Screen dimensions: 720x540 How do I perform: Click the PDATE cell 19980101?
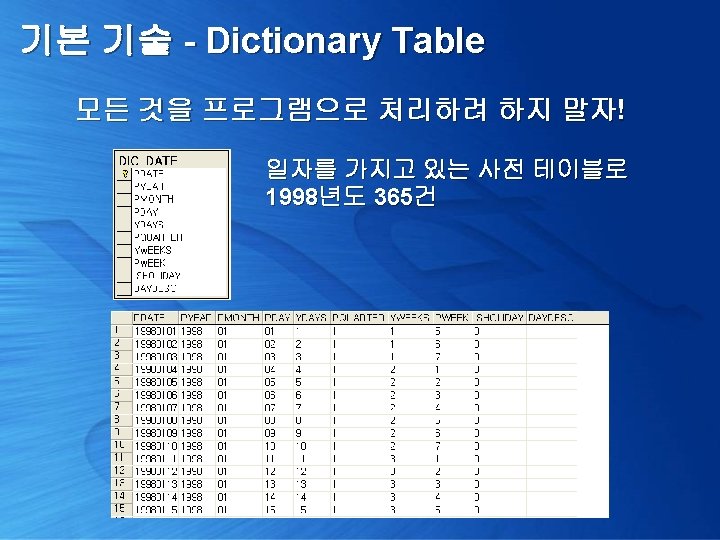tap(155, 331)
